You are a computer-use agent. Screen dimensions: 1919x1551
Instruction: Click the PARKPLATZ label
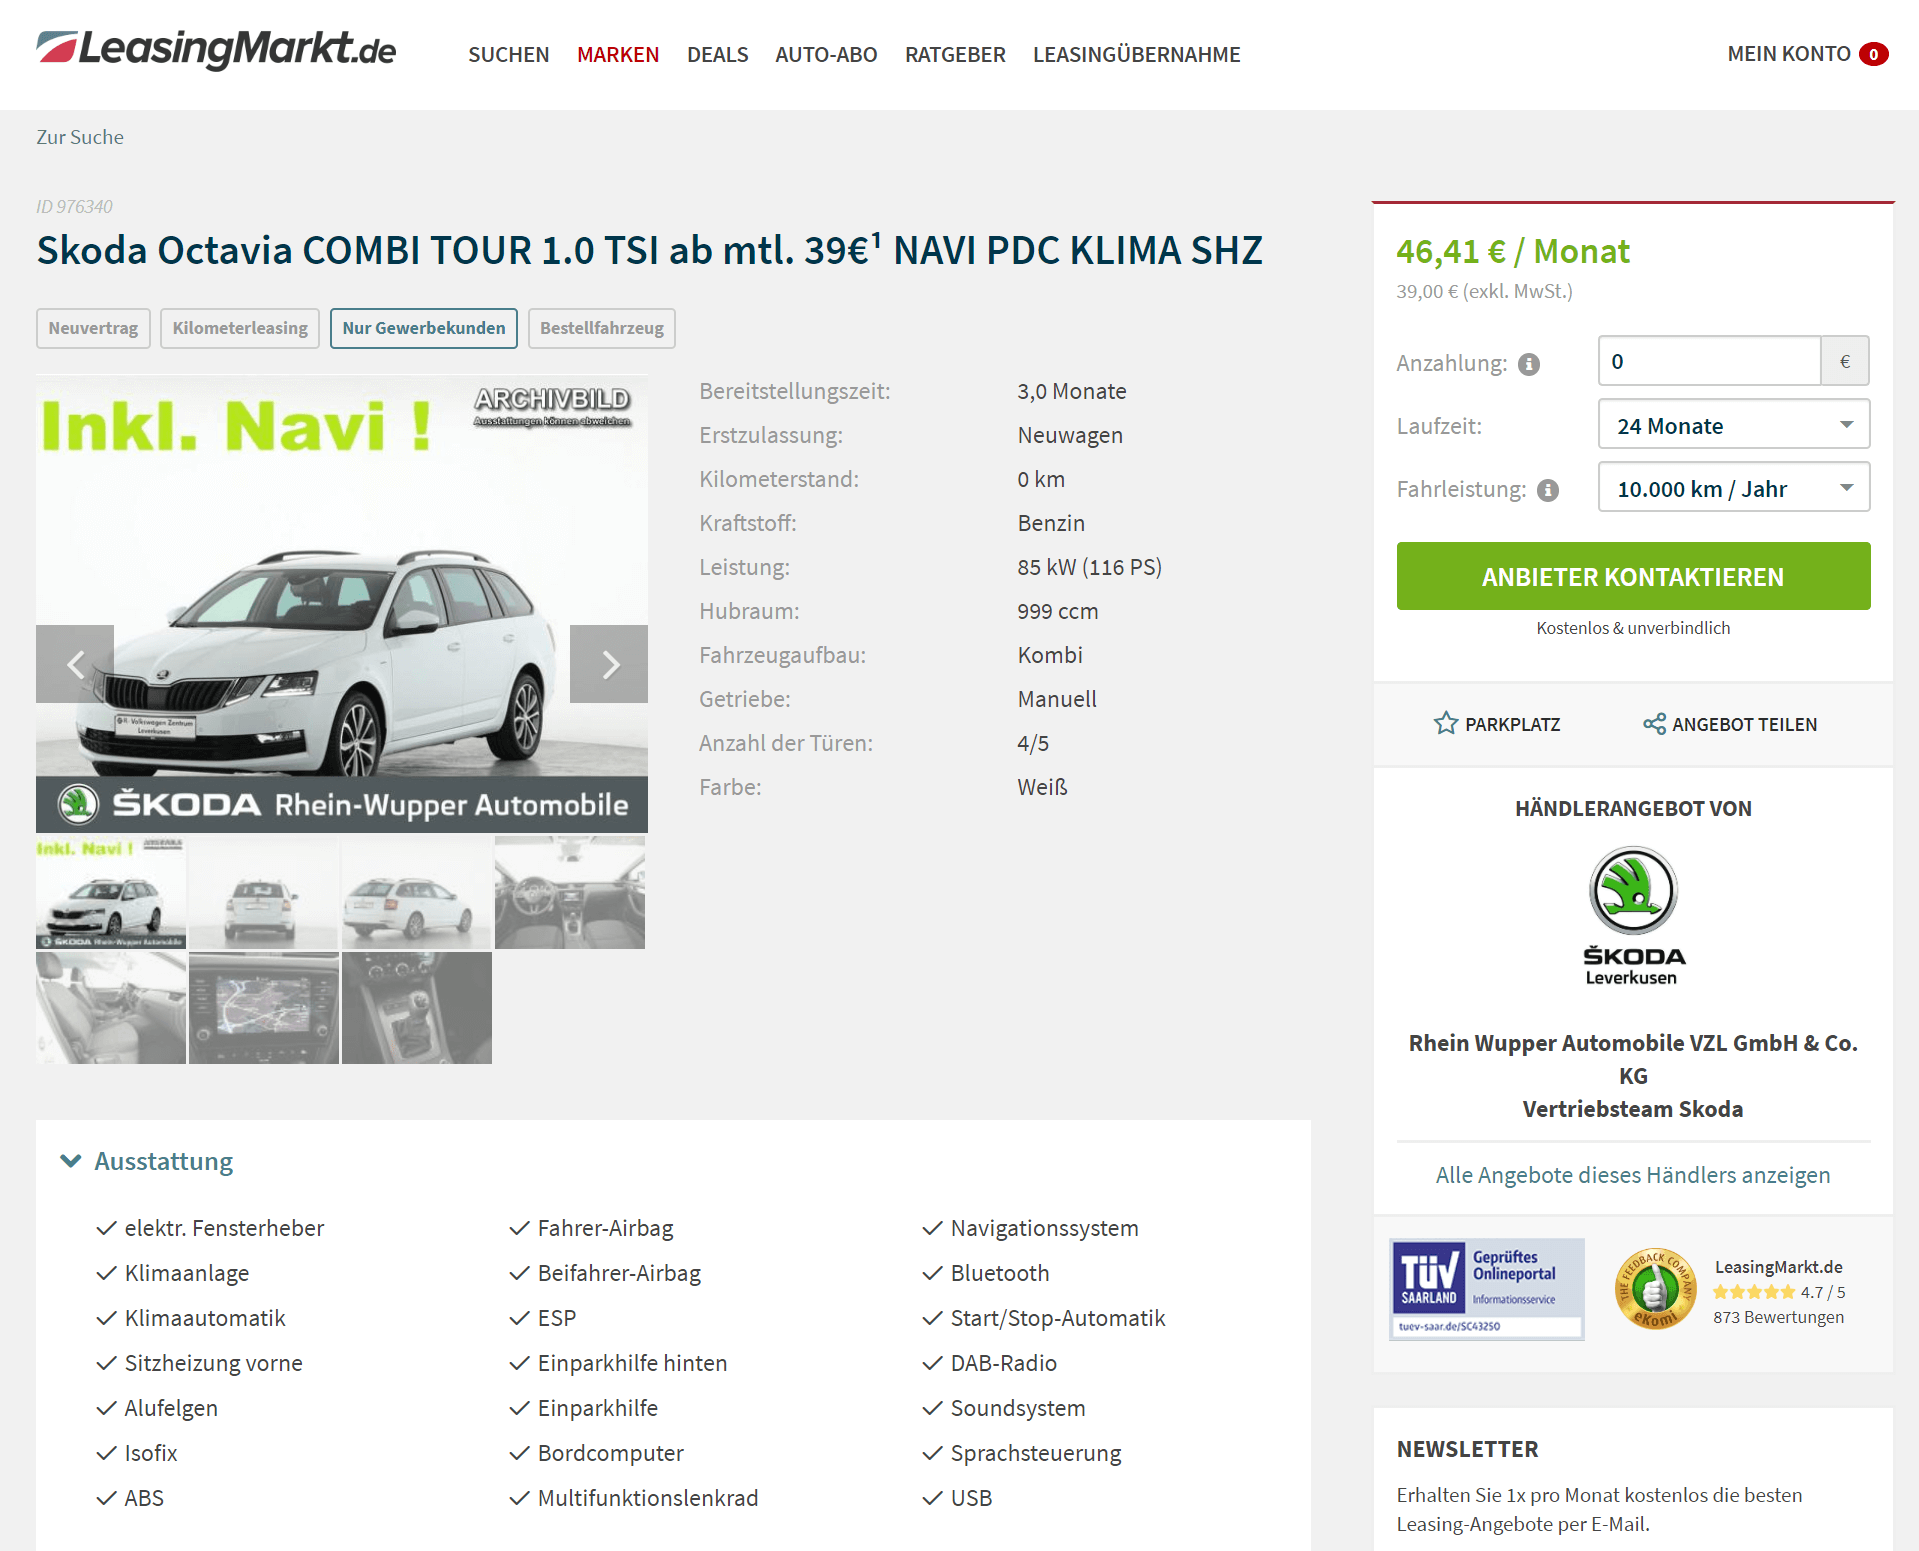1512,724
